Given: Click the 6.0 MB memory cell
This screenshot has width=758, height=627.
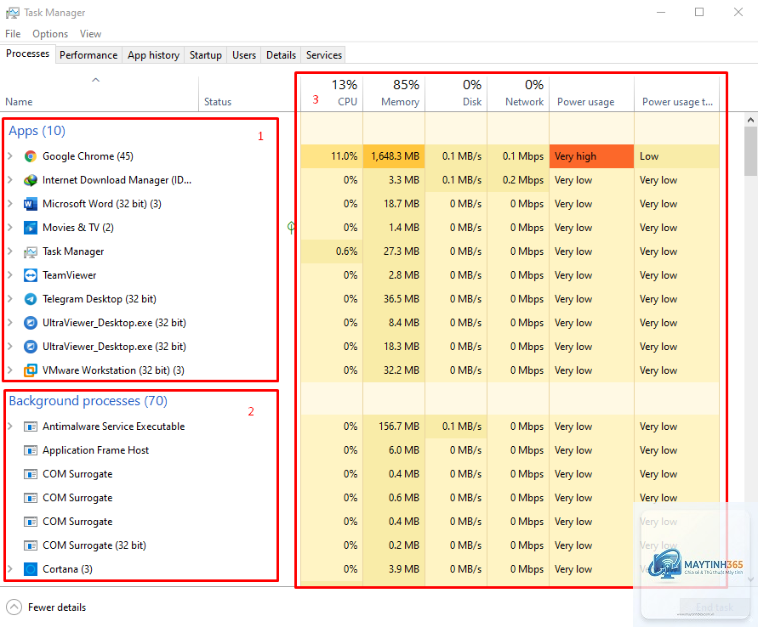Looking at the screenshot, I should pyautogui.click(x=394, y=450).
